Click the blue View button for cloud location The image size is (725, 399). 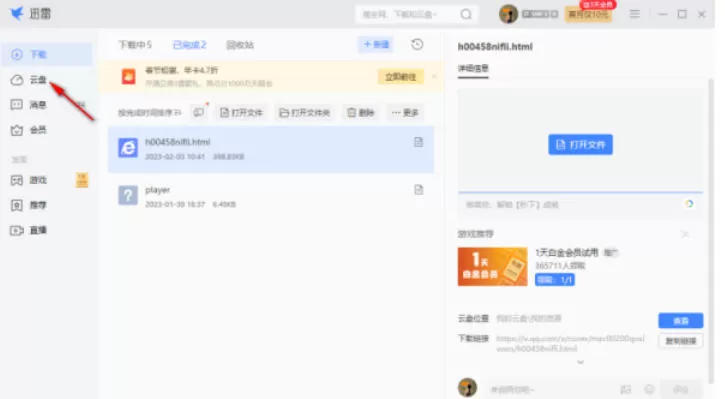(681, 320)
